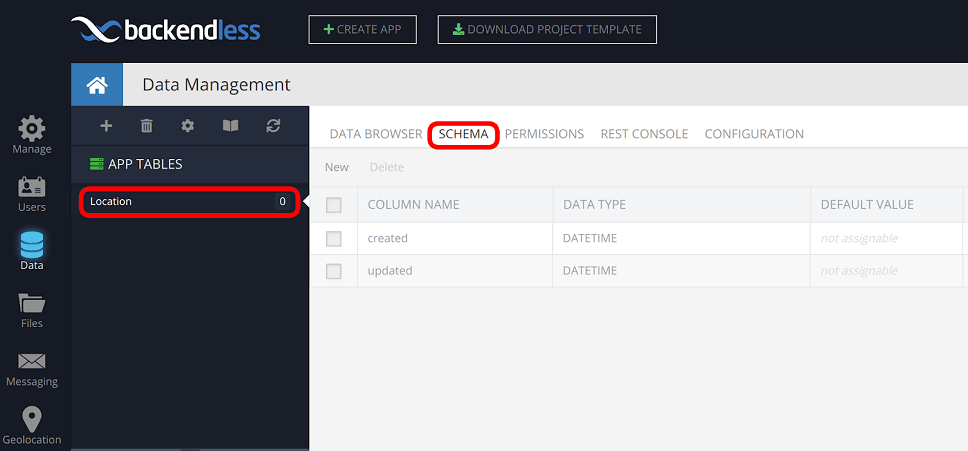Check the created column checkbox

(333, 238)
